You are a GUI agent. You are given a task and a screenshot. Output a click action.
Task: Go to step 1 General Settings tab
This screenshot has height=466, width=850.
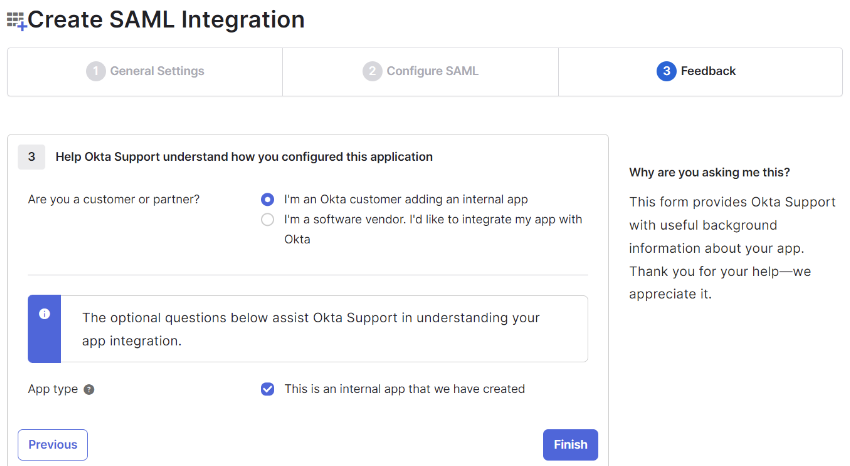[x=145, y=72]
